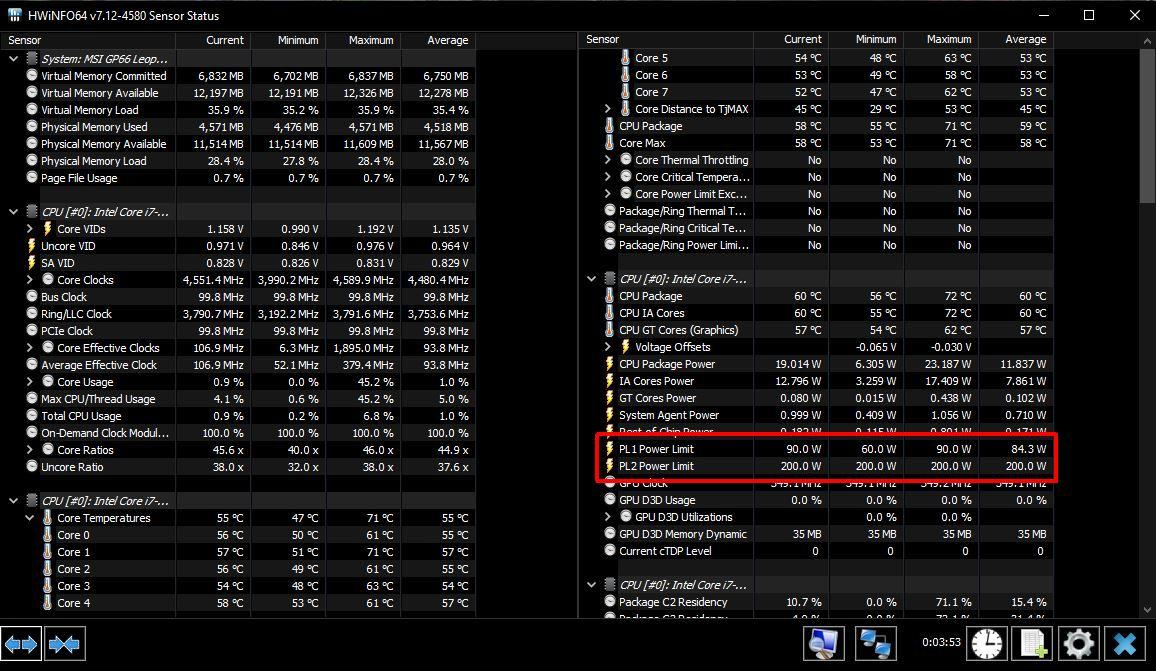This screenshot has height=671, width=1156.
Task: Click the 0:03:53 elapsed time display
Action: (941, 642)
